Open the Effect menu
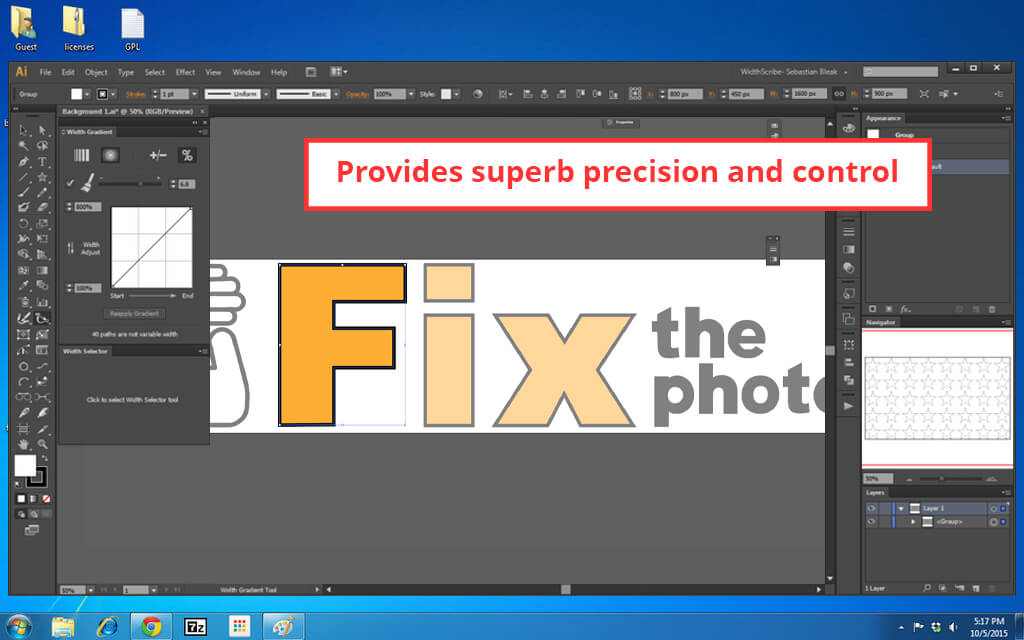This screenshot has height=640, width=1024. point(185,72)
